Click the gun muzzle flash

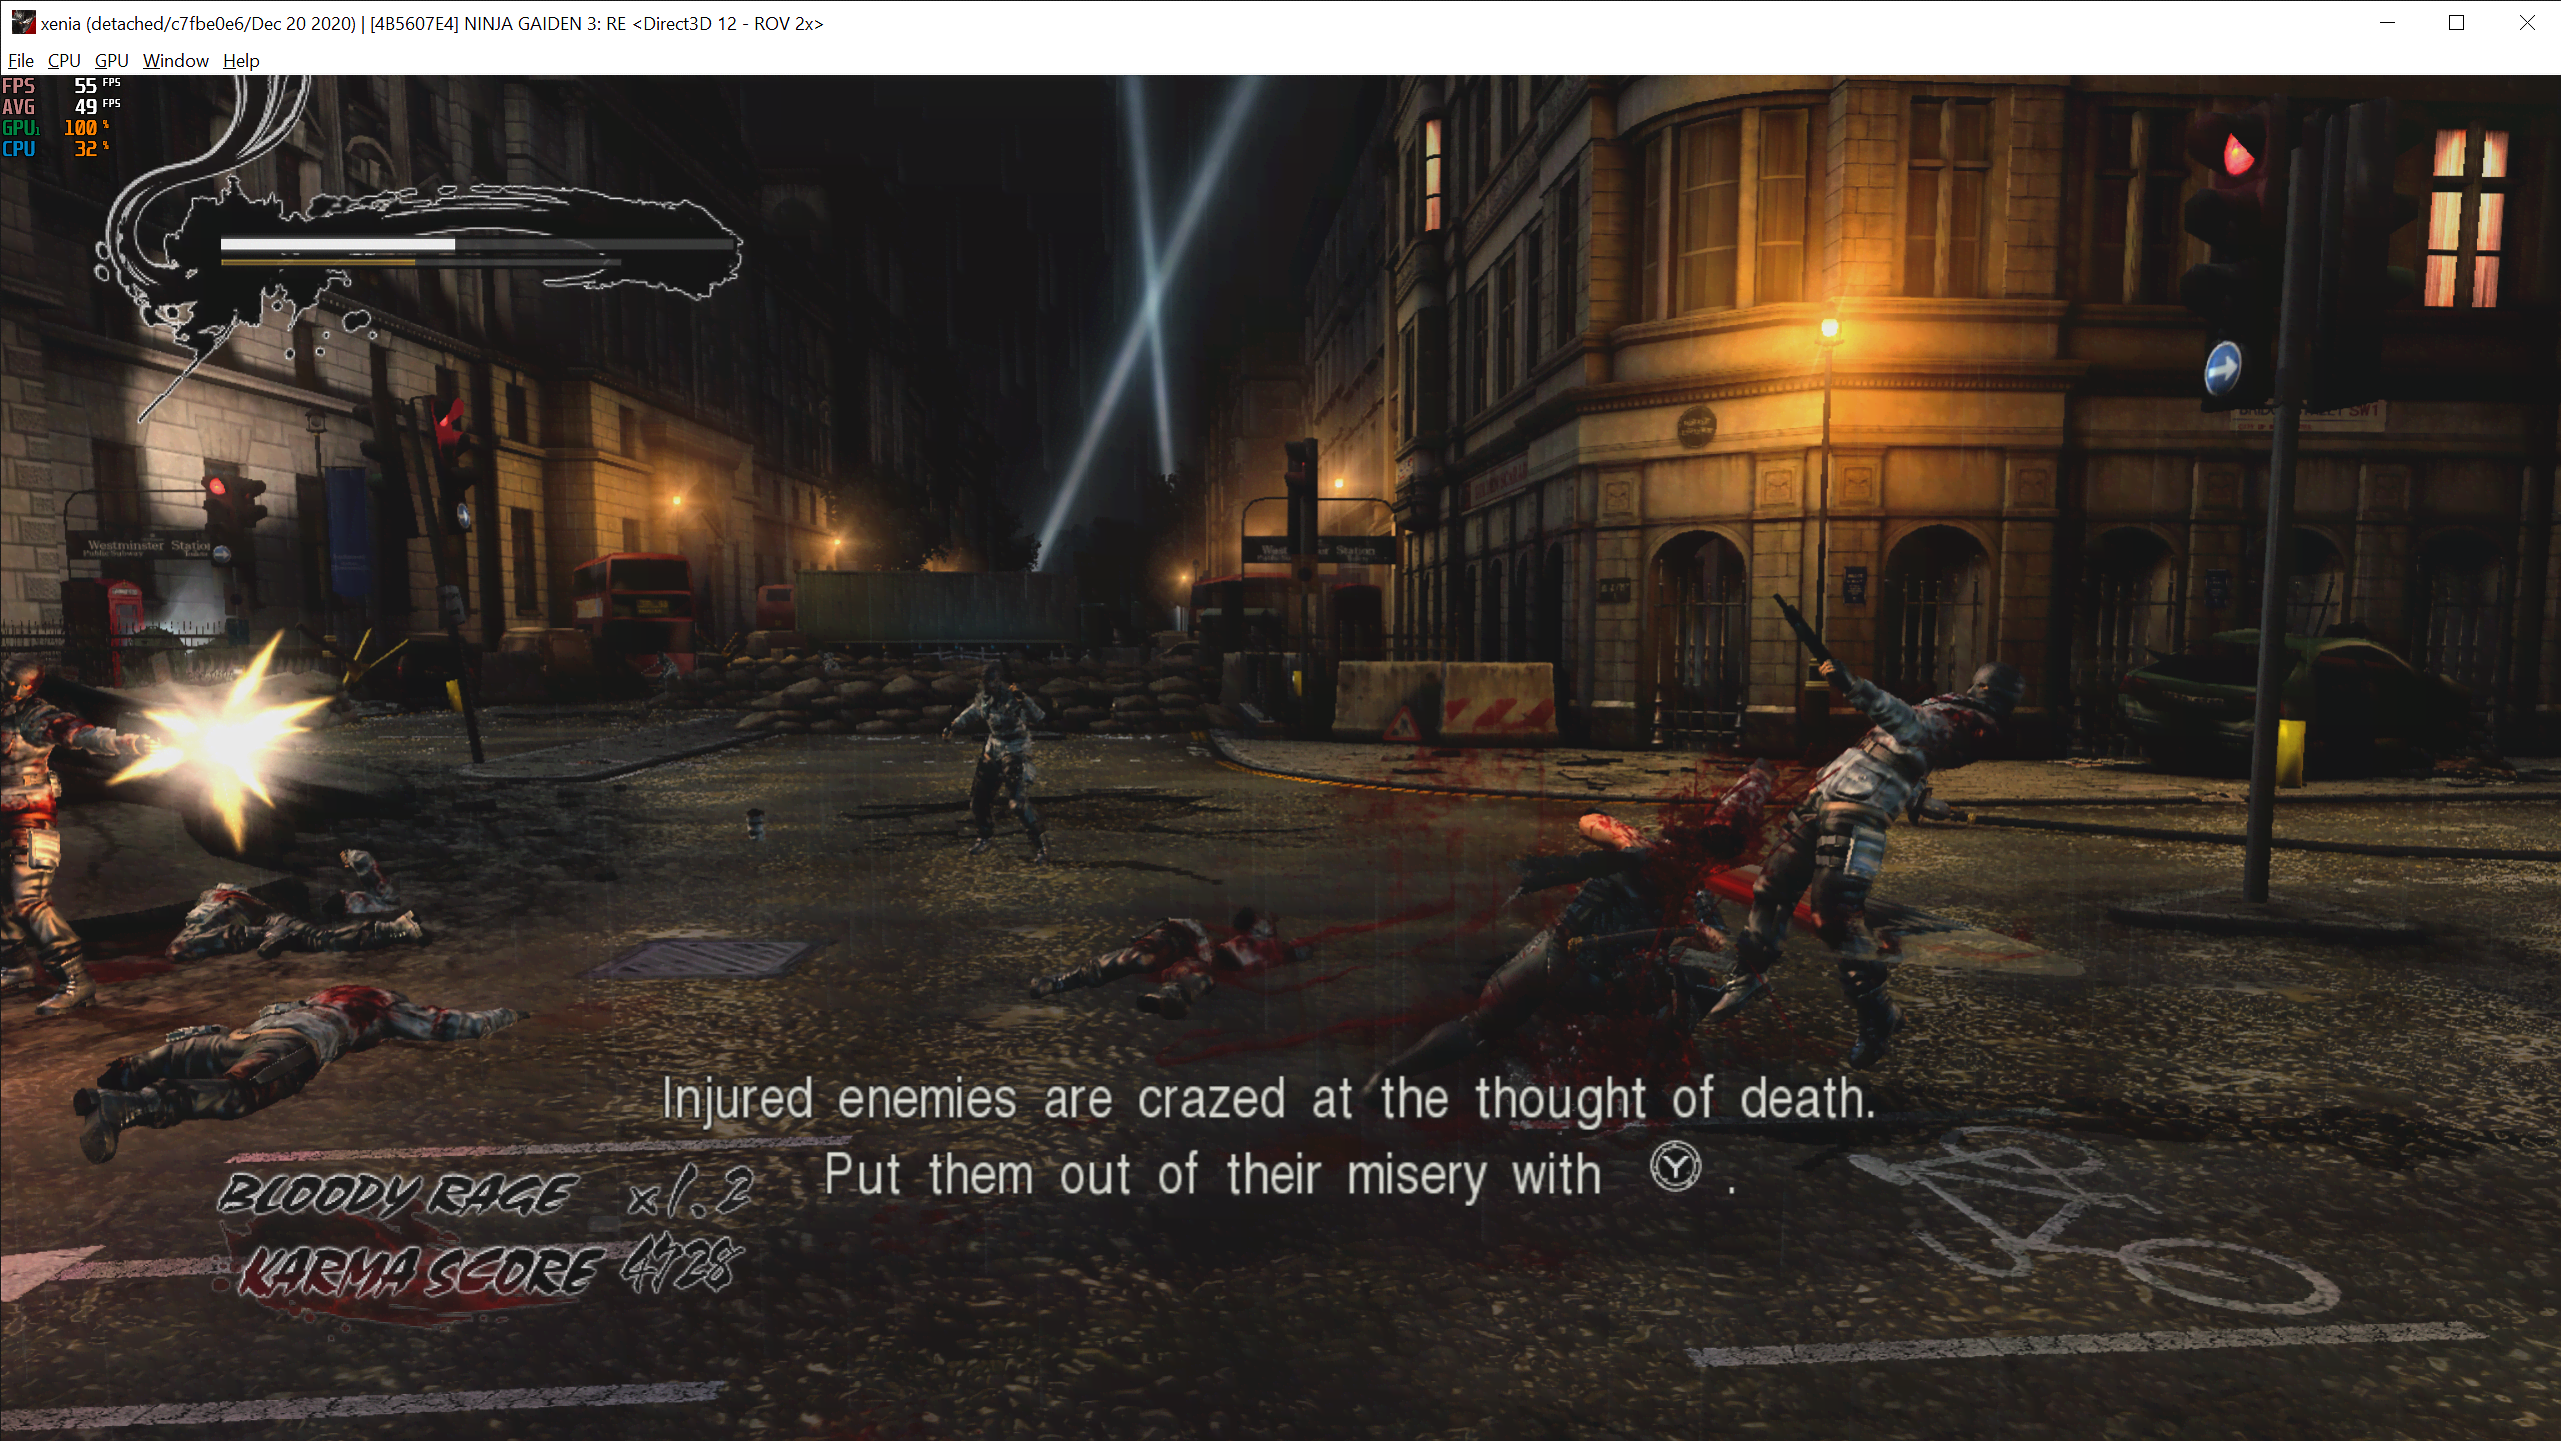click(224, 741)
